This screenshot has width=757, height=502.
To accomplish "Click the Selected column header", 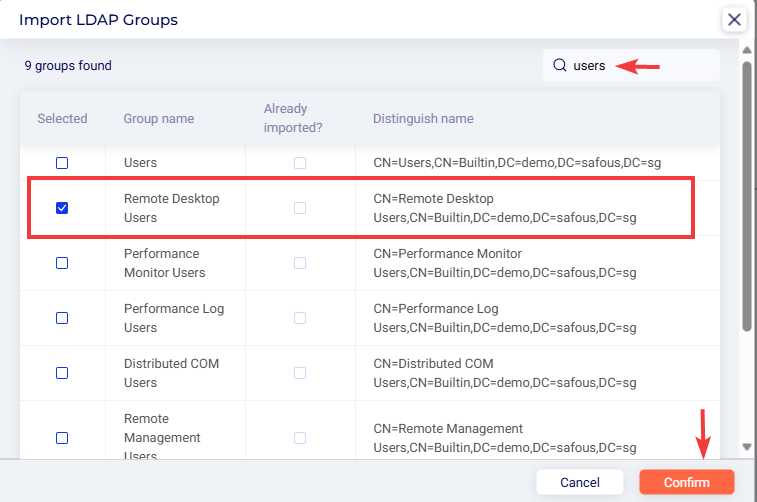I will (x=62, y=119).
